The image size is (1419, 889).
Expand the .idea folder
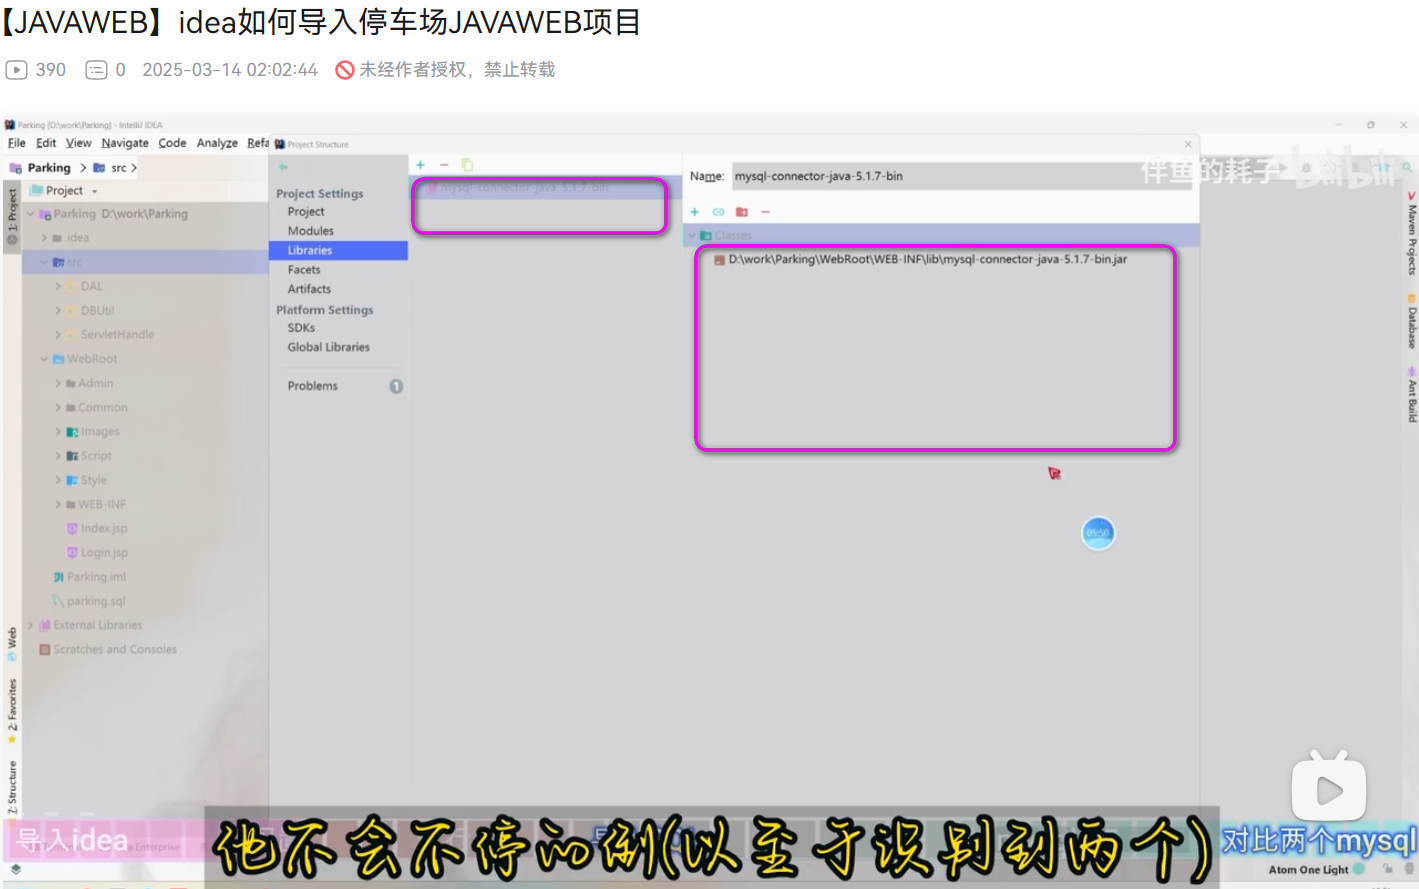pyautogui.click(x=44, y=238)
